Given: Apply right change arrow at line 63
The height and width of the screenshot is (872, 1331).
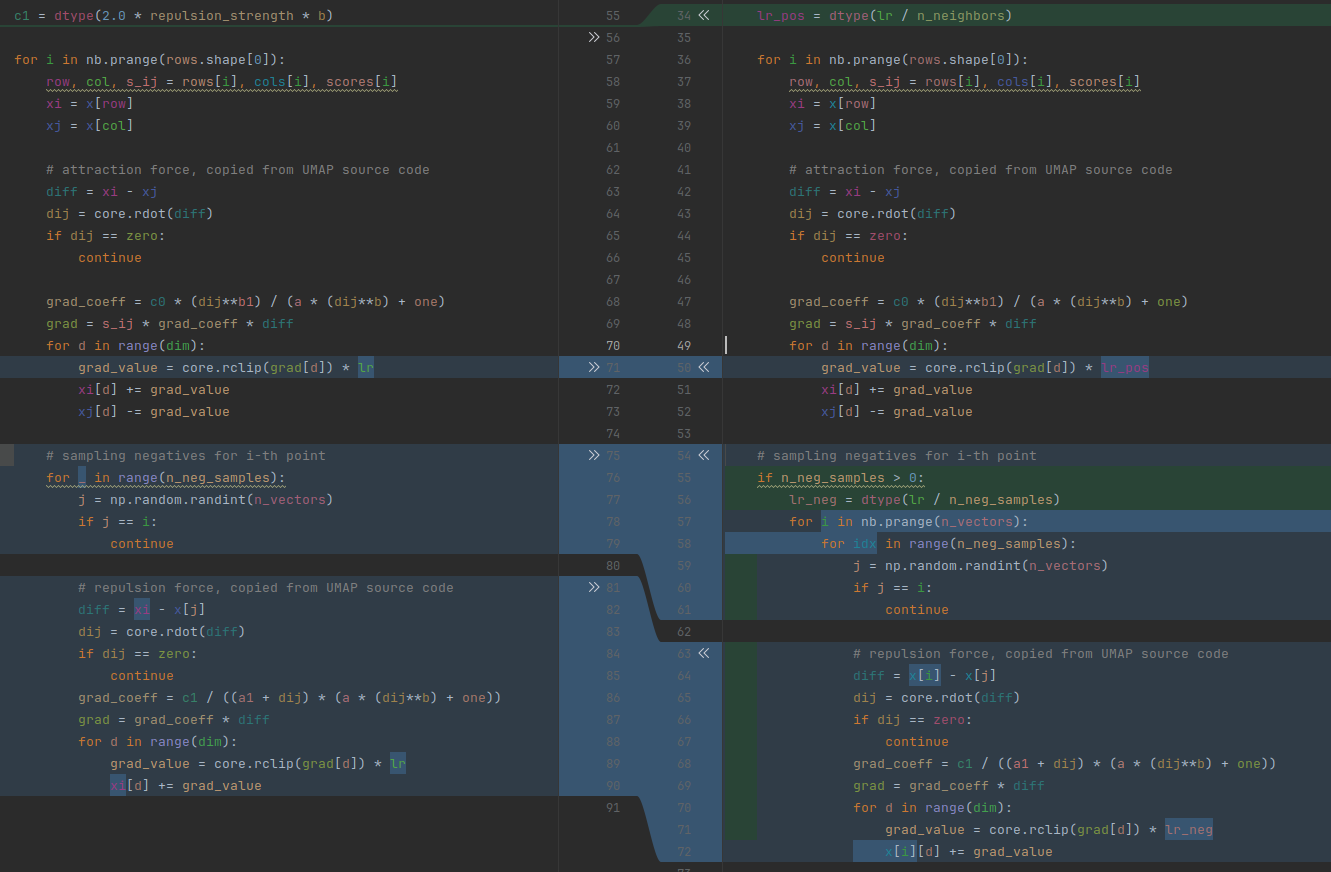Looking at the screenshot, I should [x=704, y=653].
